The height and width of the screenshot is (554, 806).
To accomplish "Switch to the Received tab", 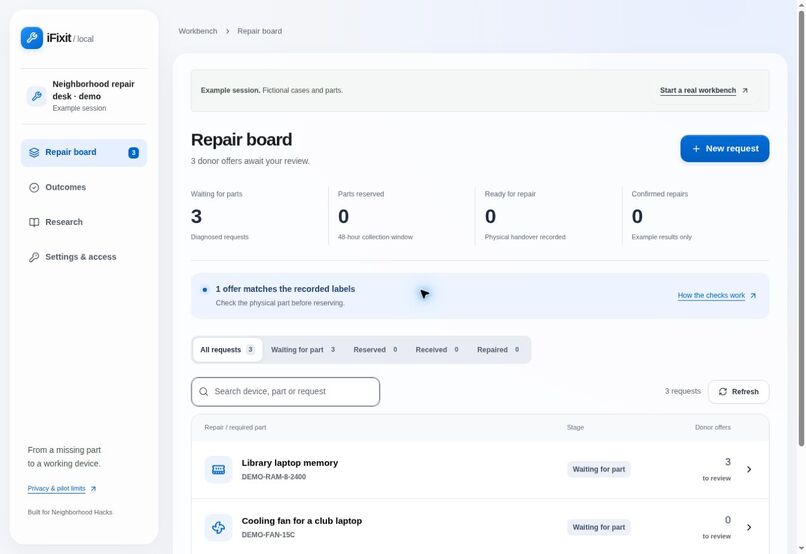I will tap(437, 350).
